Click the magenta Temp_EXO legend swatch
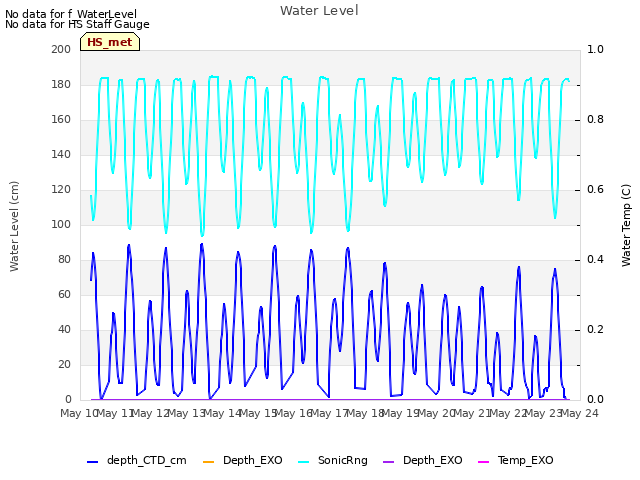Image resolution: width=640 pixels, height=480 pixels. pyautogui.click(x=483, y=462)
